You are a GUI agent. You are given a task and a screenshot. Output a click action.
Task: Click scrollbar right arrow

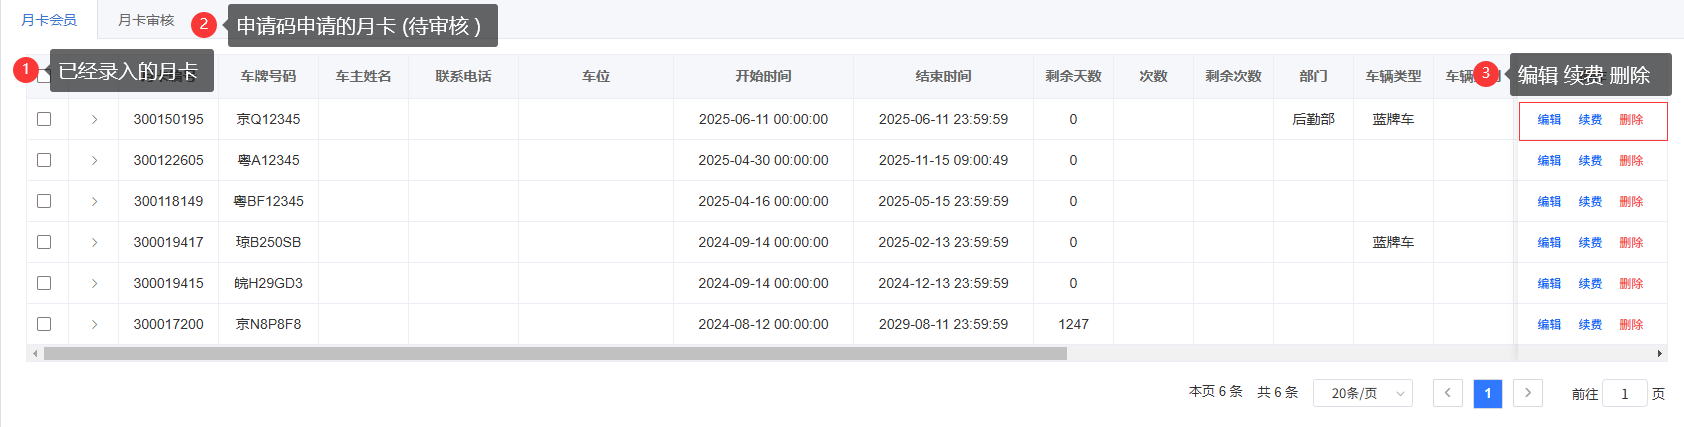[x=1660, y=353]
